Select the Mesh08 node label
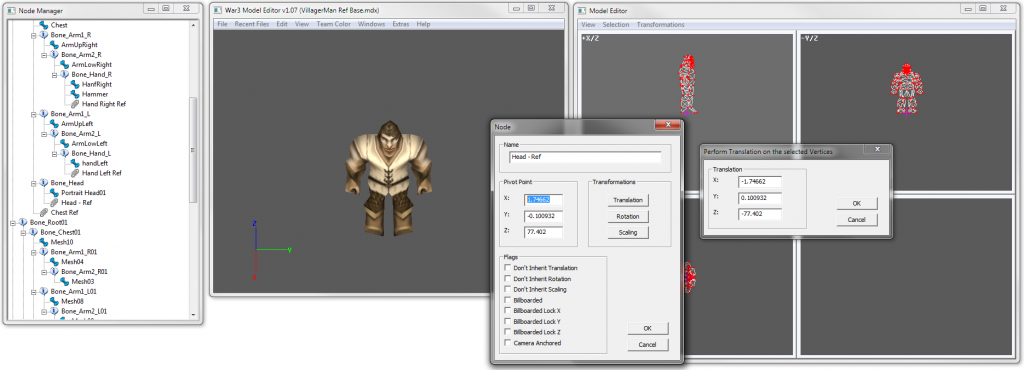 [73, 301]
